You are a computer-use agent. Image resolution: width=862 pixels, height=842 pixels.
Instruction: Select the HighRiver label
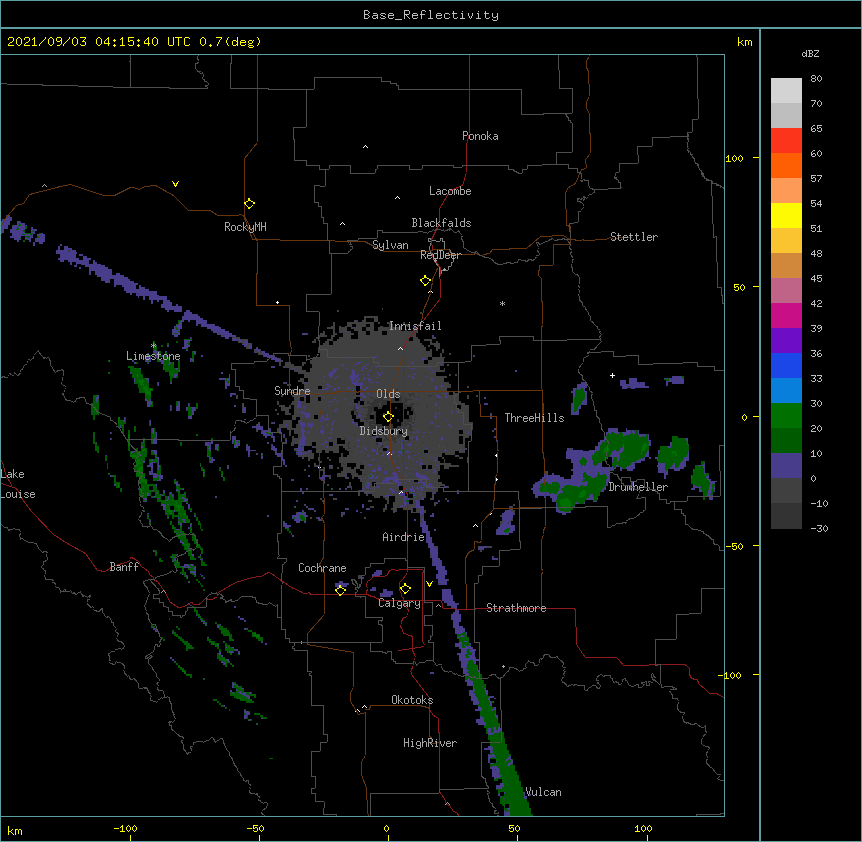pos(430,743)
